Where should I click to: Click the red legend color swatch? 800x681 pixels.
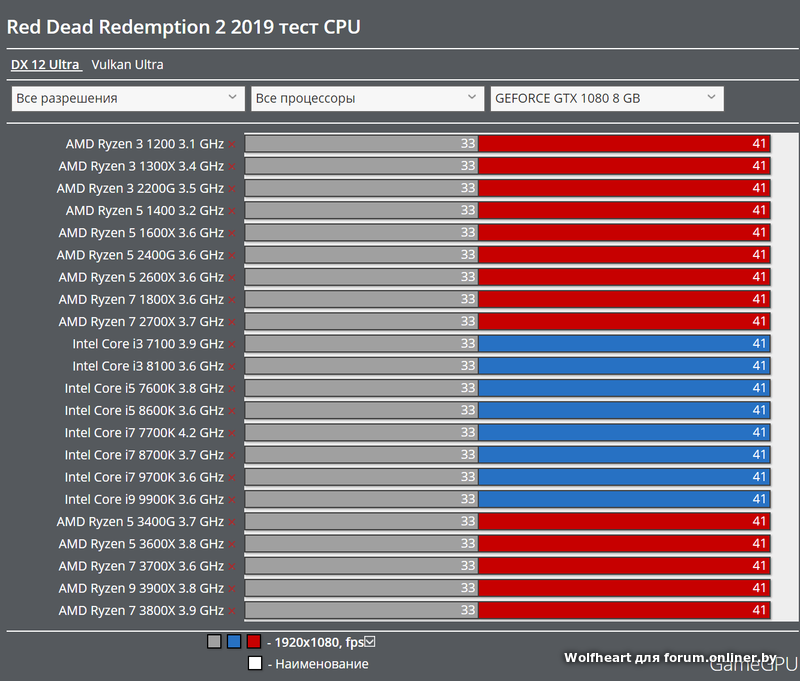(254, 642)
